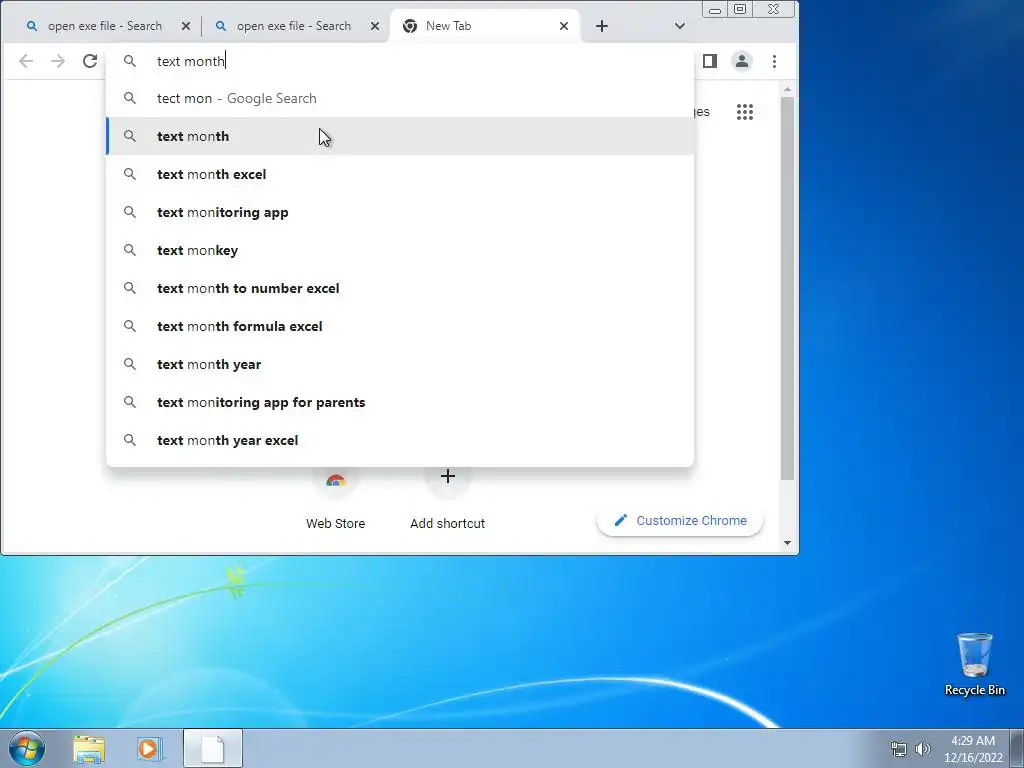
Task: Close the first open exe file tab
Action: tap(186, 26)
